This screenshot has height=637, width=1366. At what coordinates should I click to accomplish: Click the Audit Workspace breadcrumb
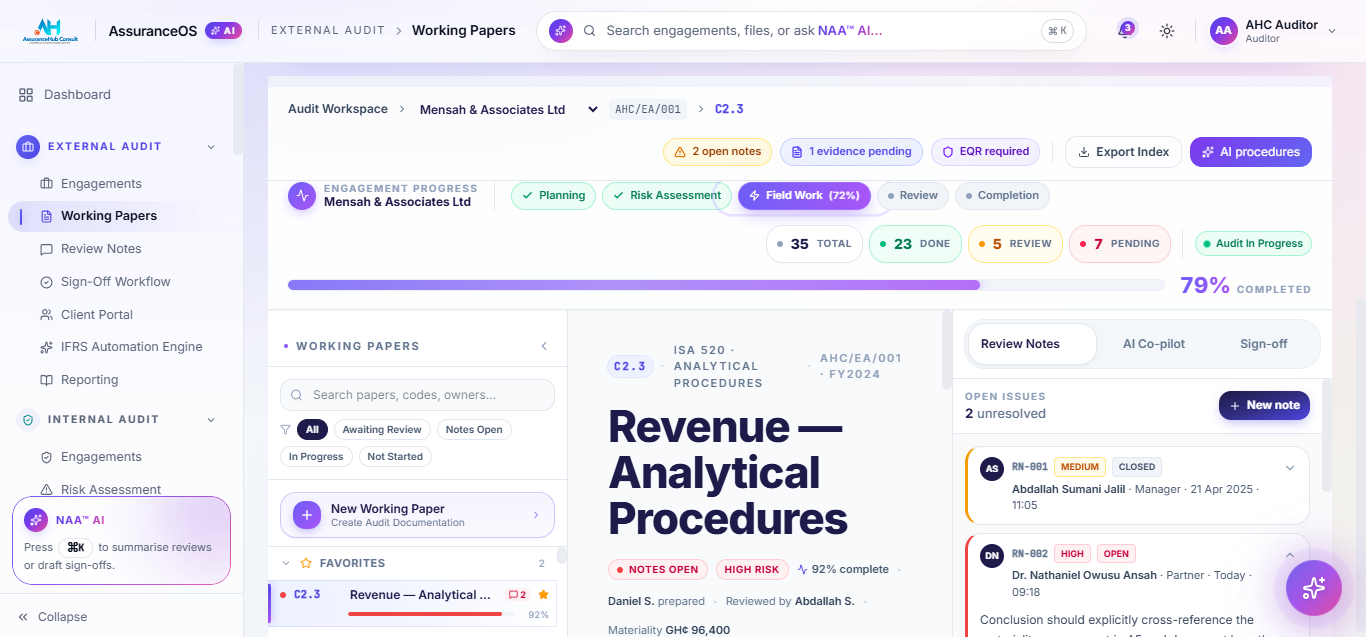338,110
